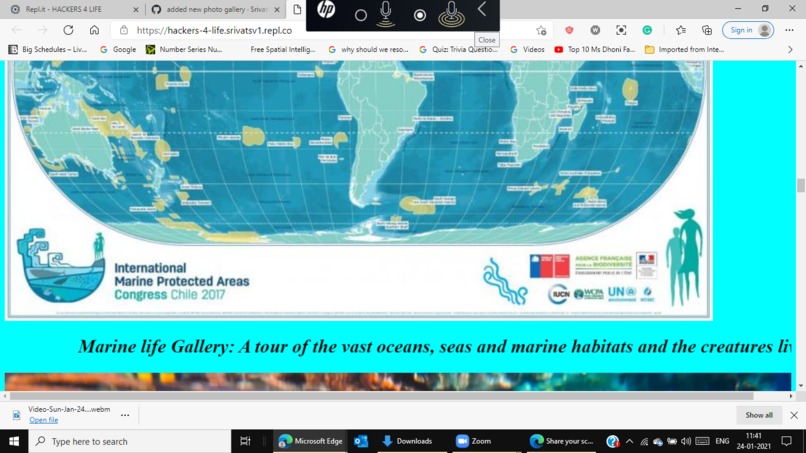Open the Share your screen Edge window
The width and height of the screenshot is (806, 453).
(x=561, y=441)
